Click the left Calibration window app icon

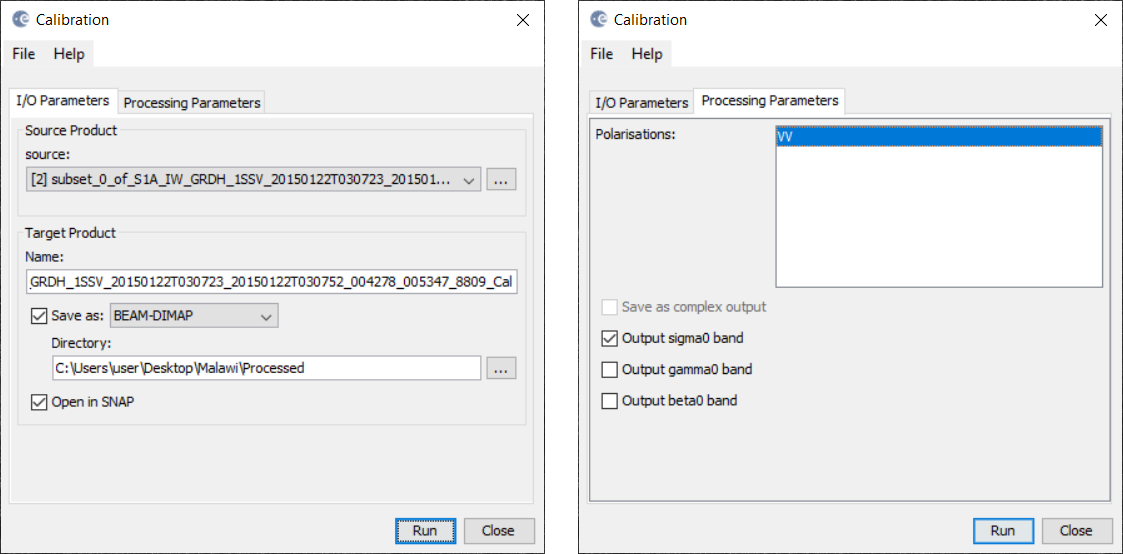click(x=21, y=20)
